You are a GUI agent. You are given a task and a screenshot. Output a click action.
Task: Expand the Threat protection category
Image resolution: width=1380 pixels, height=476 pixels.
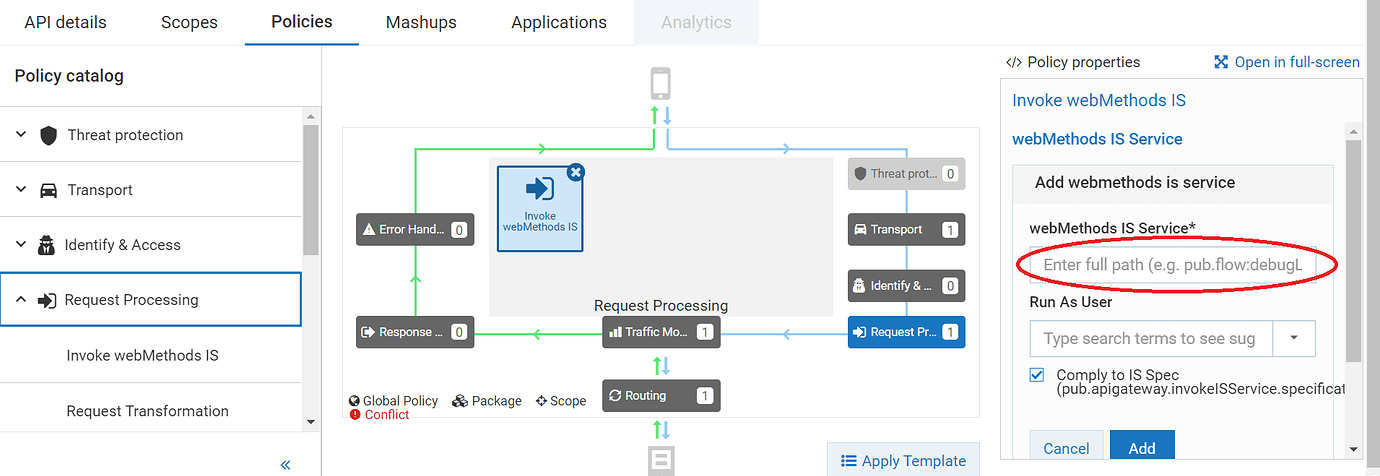pos(22,135)
